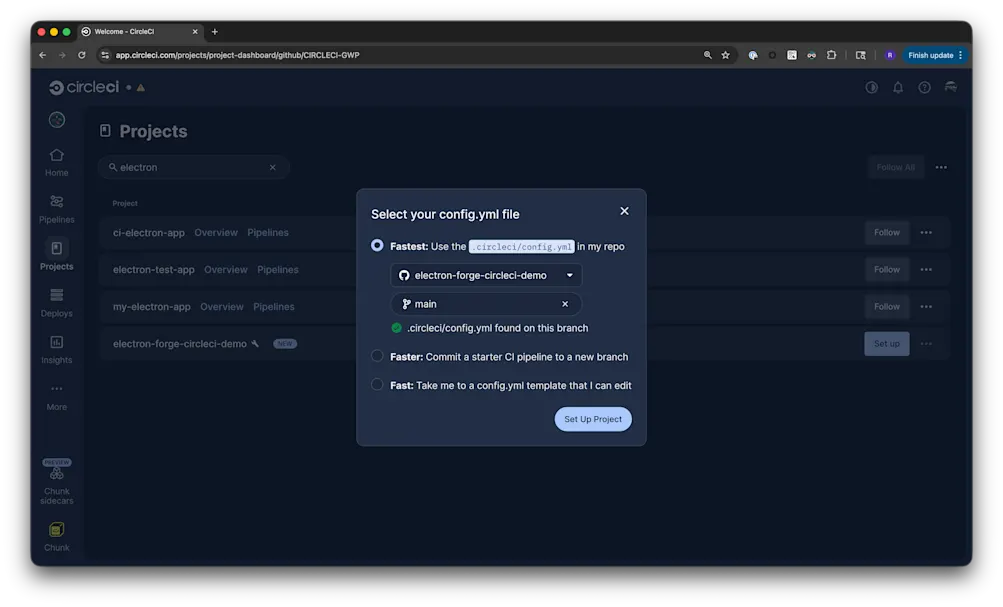
Task: Select the Welcome - CircleCI browser tab
Action: (139, 32)
